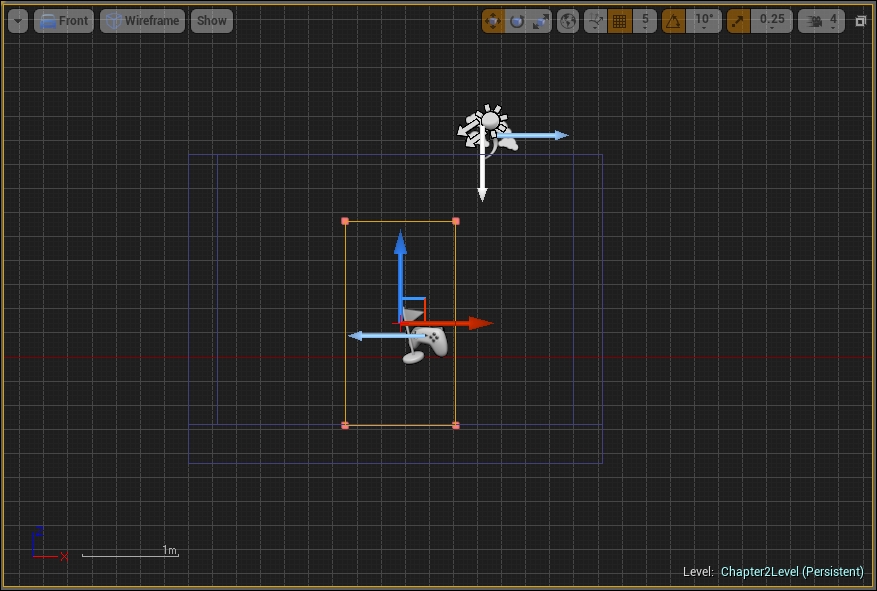Click the Chapter2Level (Persistent) level link
877x591 pixels.
791,572
